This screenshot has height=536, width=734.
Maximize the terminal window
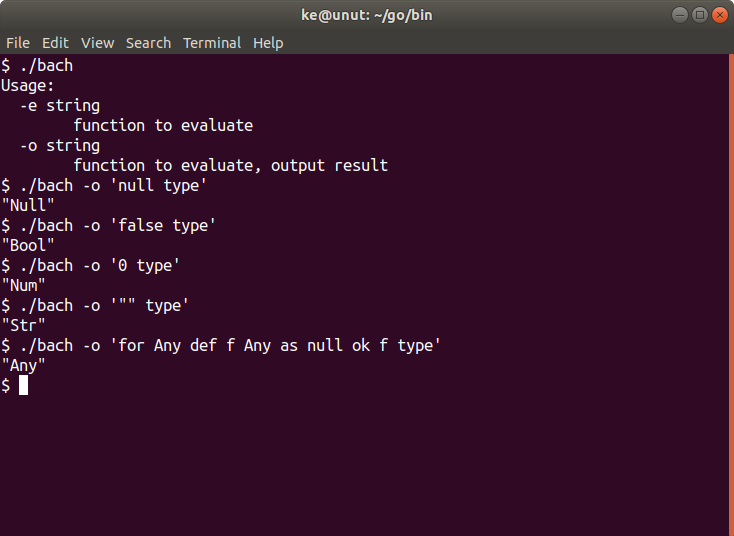click(699, 15)
